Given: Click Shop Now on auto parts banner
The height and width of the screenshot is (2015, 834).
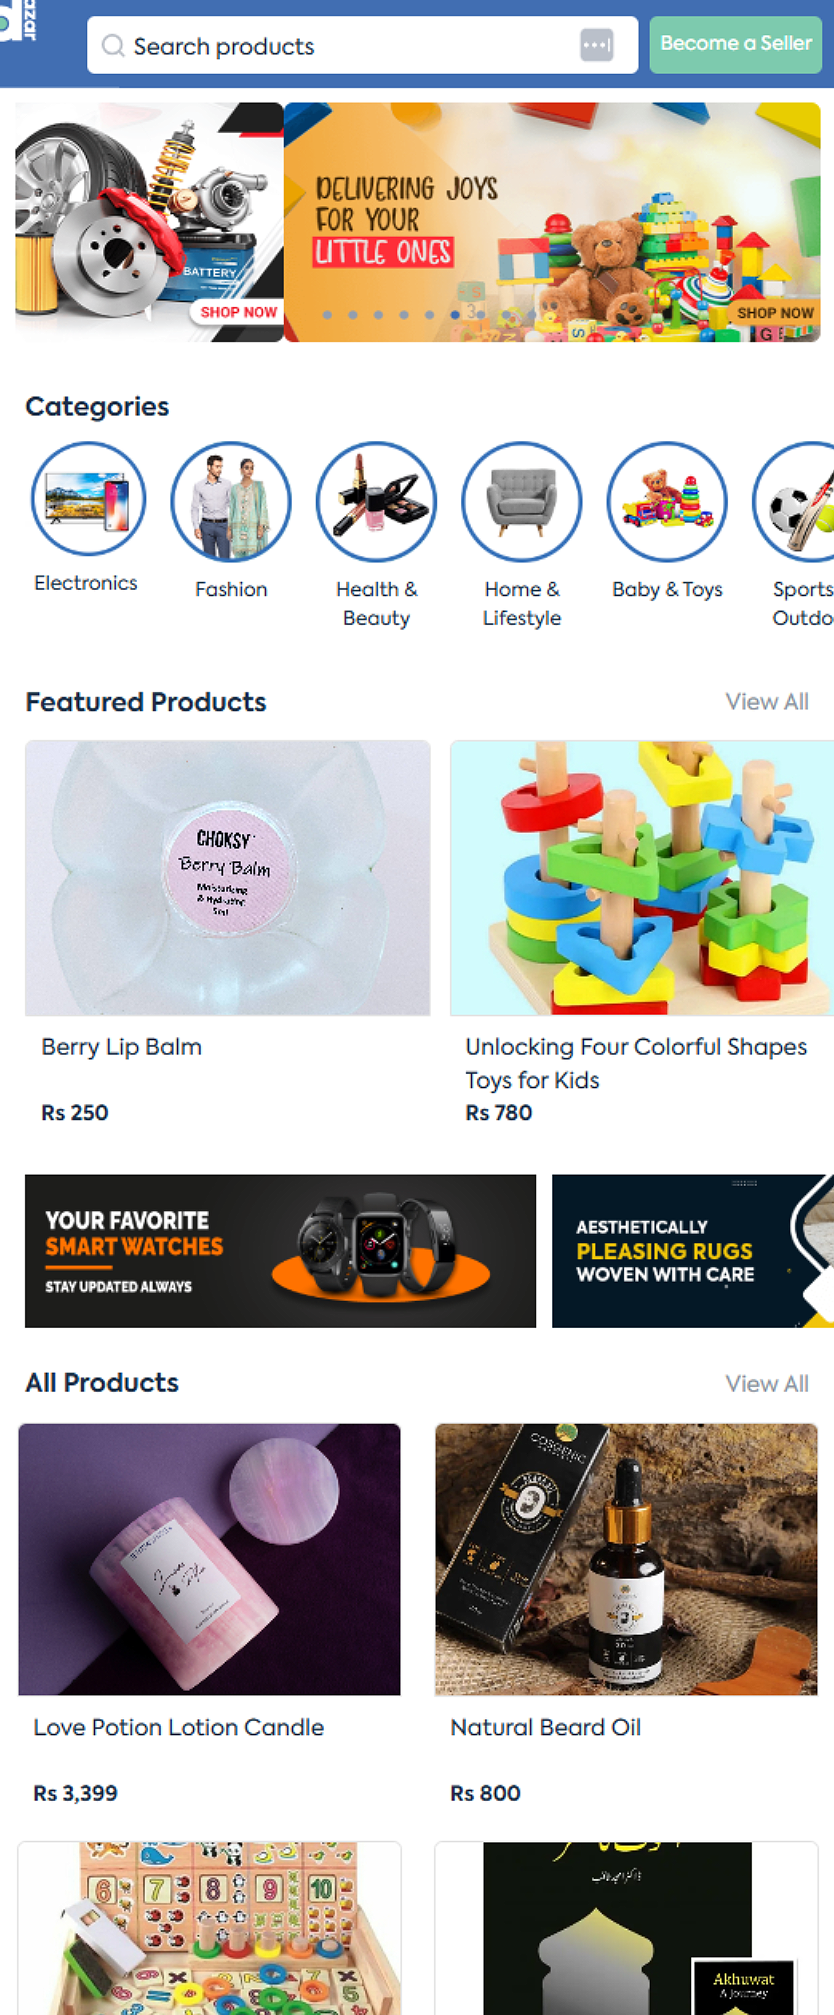Looking at the screenshot, I should point(238,312).
